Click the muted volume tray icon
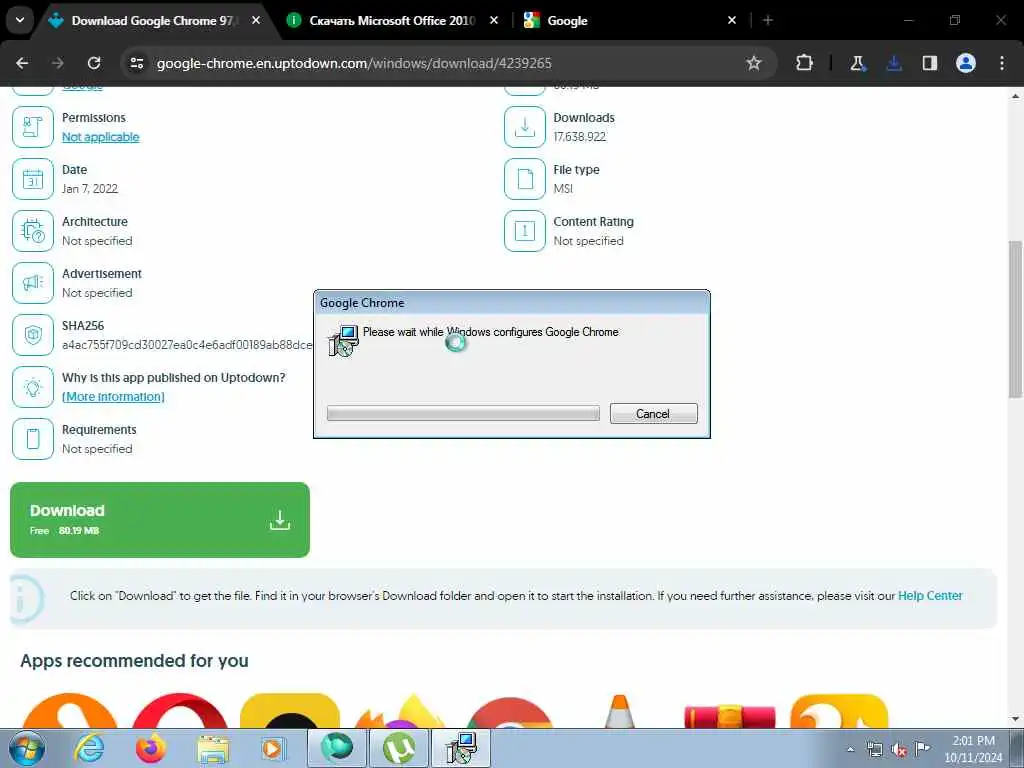The width and height of the screenshot is (1024, 768). (x=899, y=749)
